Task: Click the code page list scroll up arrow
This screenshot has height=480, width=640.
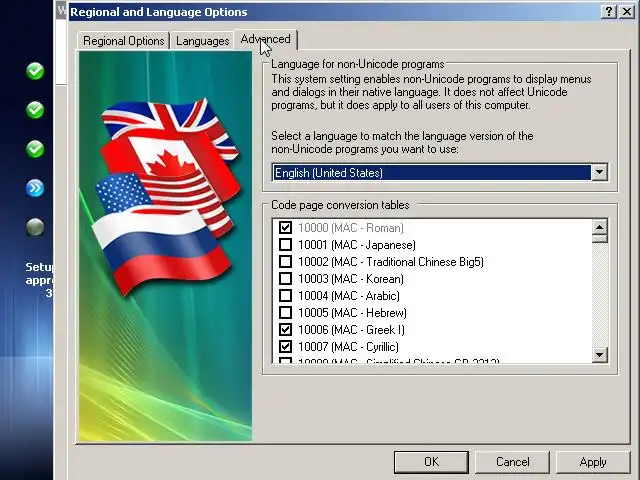Action: point(599,227)
